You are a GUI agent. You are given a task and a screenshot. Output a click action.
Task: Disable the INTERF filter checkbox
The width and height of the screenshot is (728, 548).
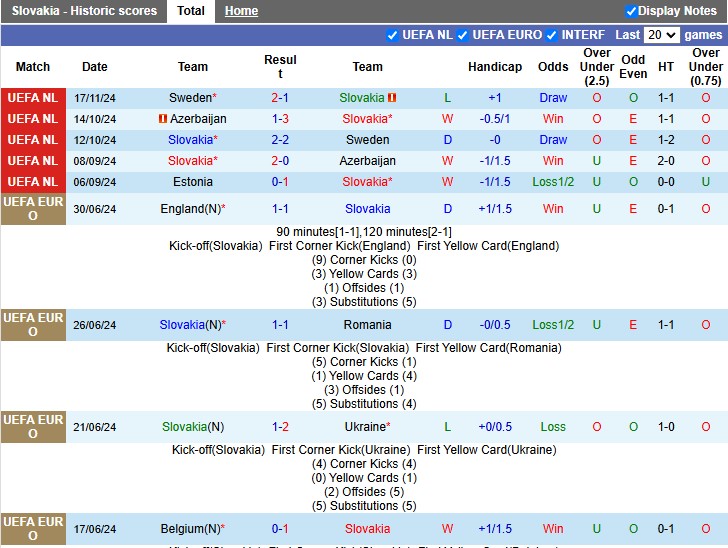pos(551,35)
